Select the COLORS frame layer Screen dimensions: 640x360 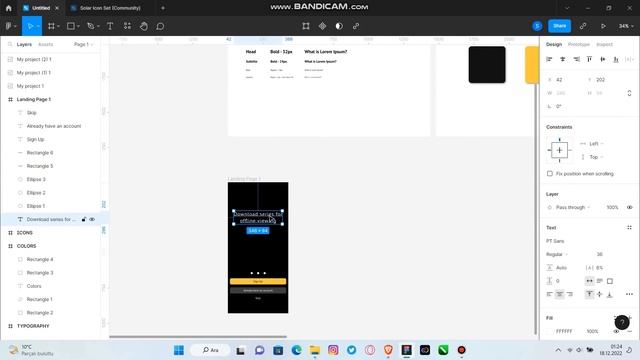(x=26, y=246)
